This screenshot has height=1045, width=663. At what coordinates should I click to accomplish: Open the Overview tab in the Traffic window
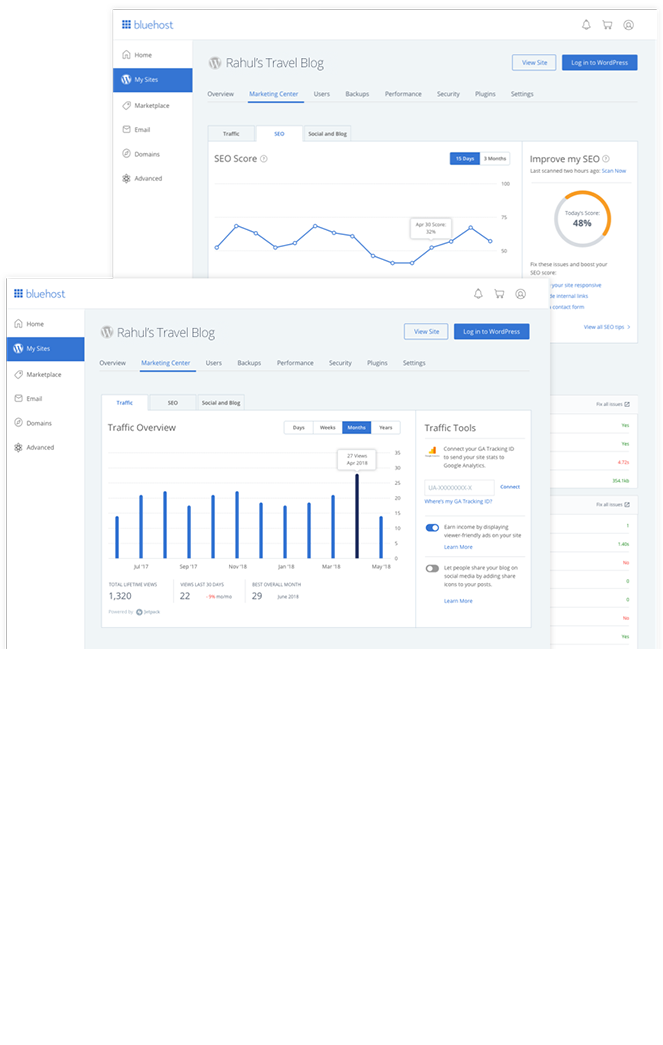pos(113,363)
